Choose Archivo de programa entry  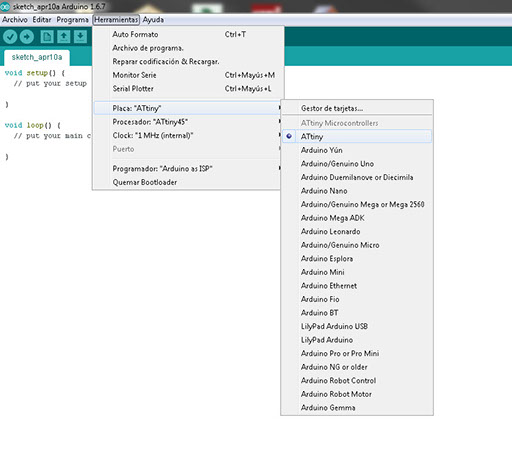click(188, 48)
